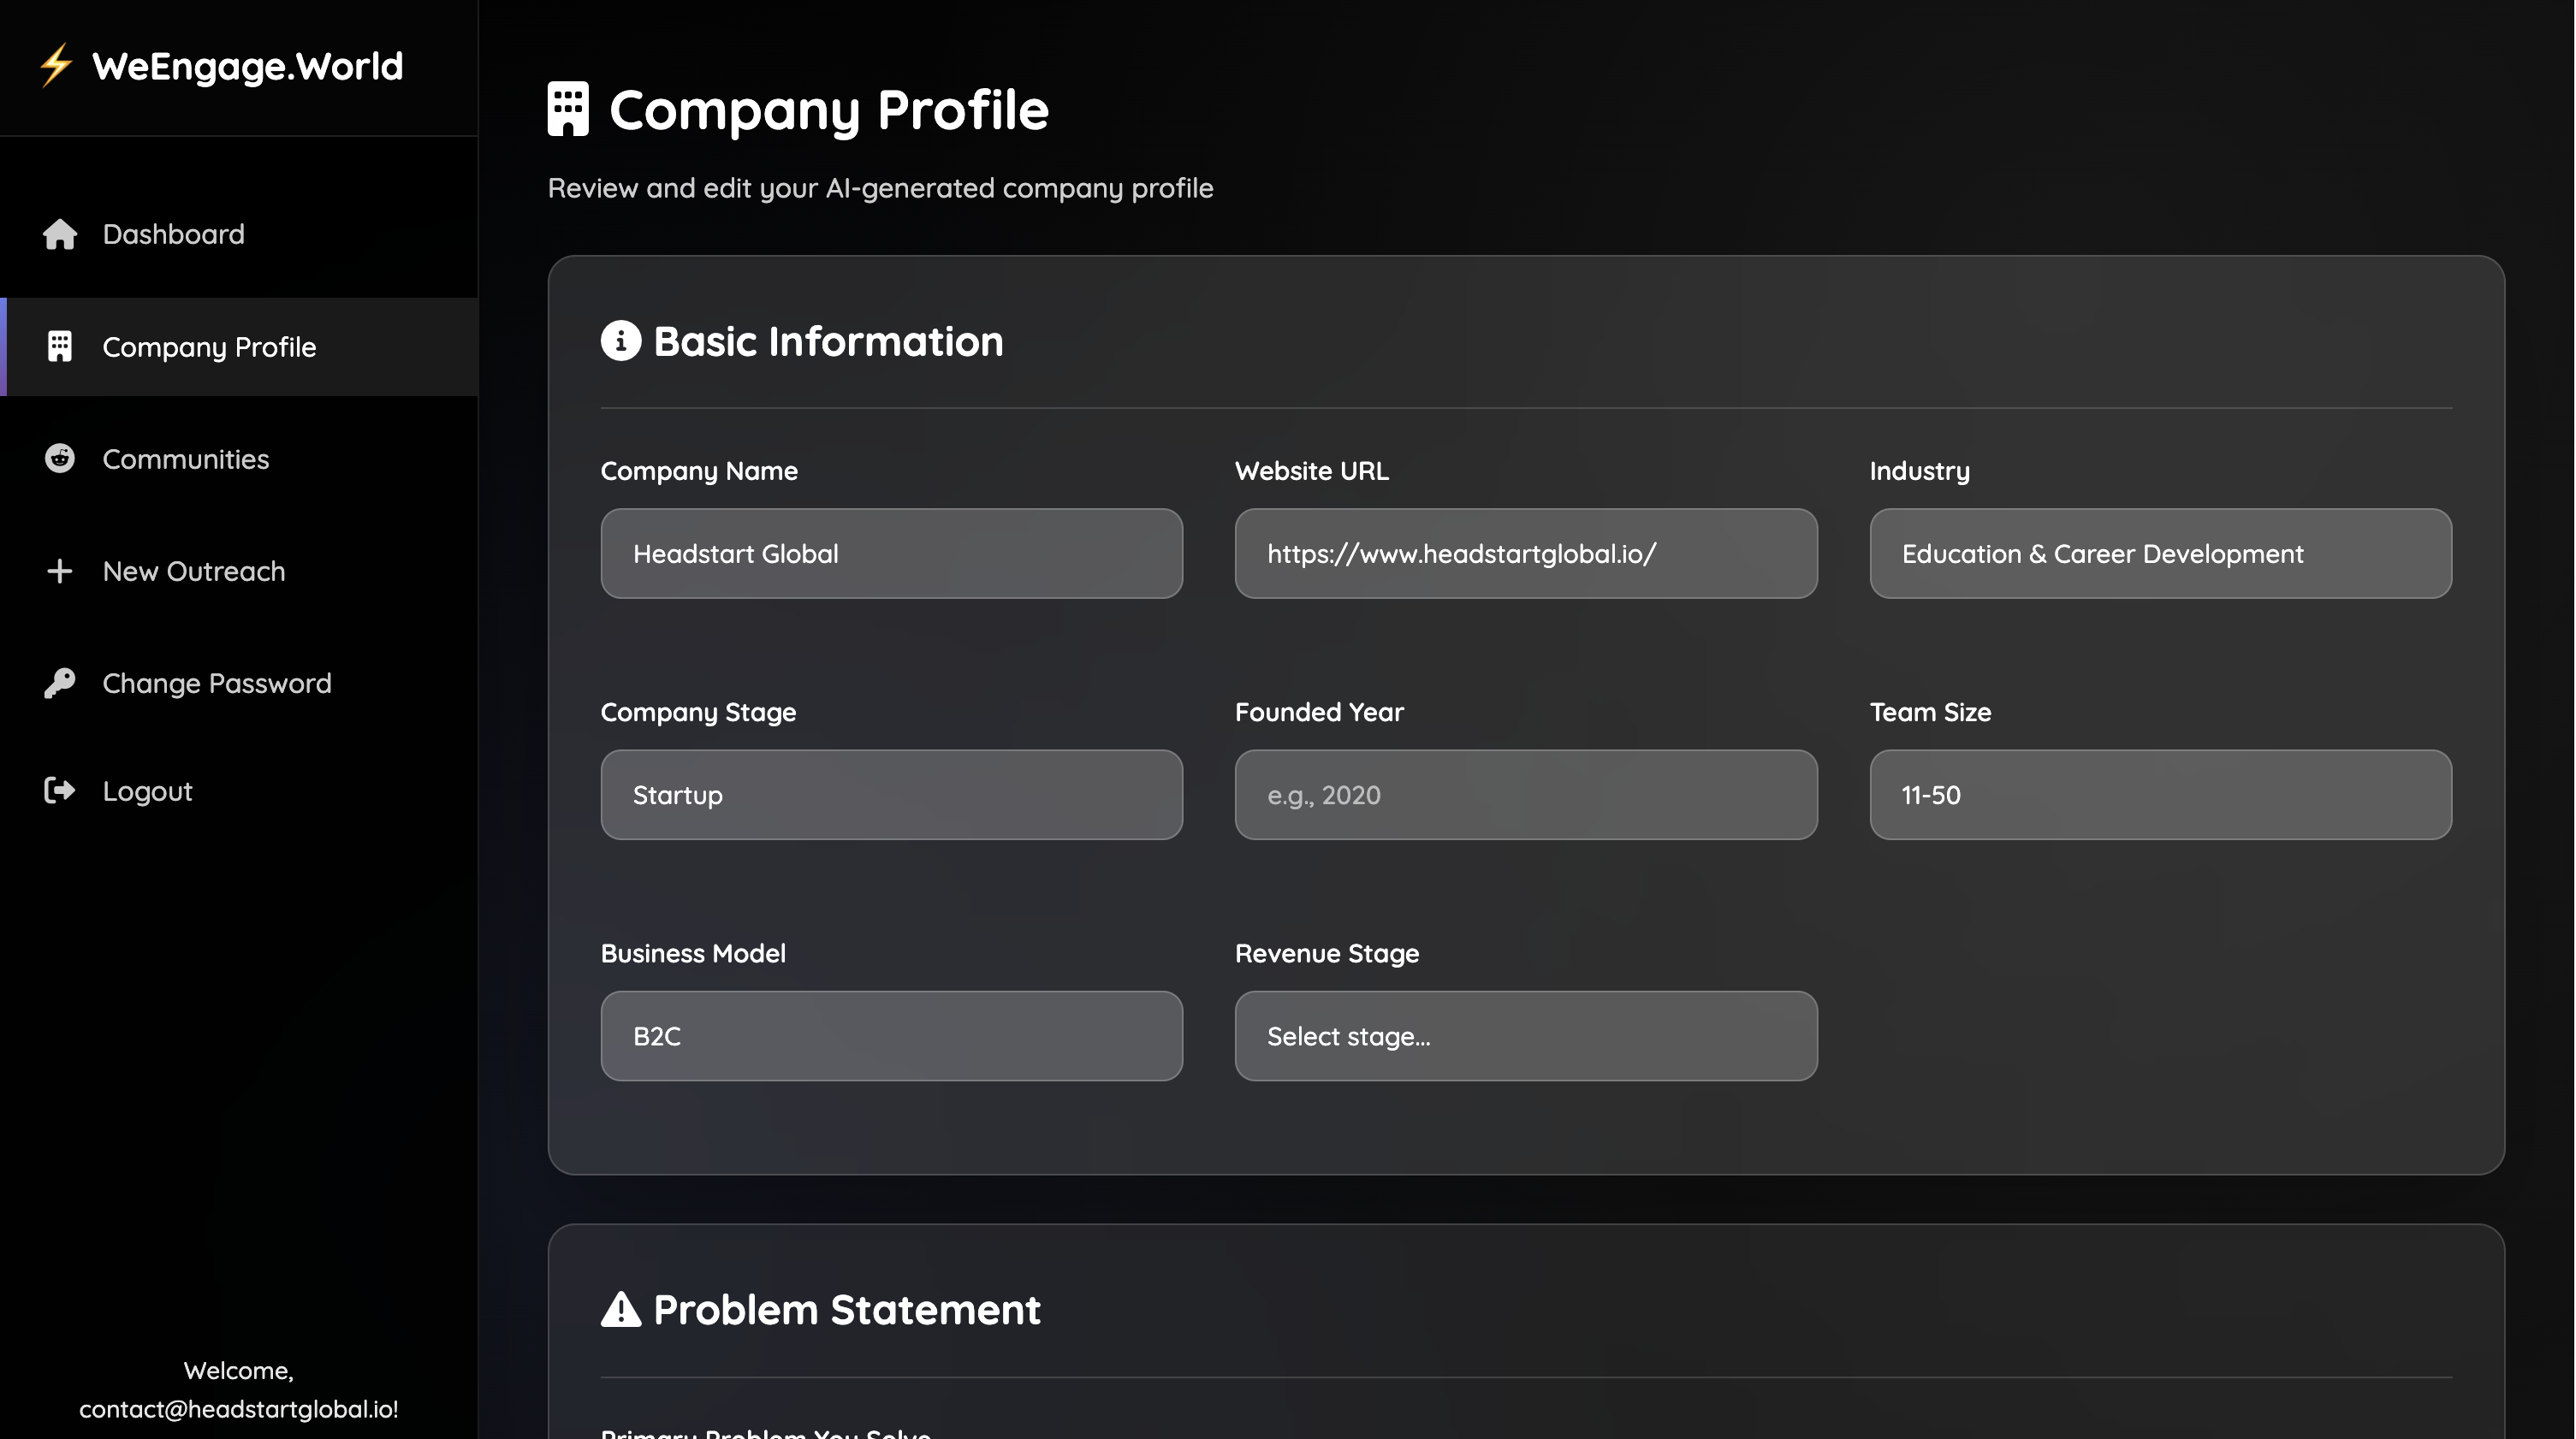Click the Business Model label
This screenshot has width=2576, height=1439.
[x=693, y=953]
